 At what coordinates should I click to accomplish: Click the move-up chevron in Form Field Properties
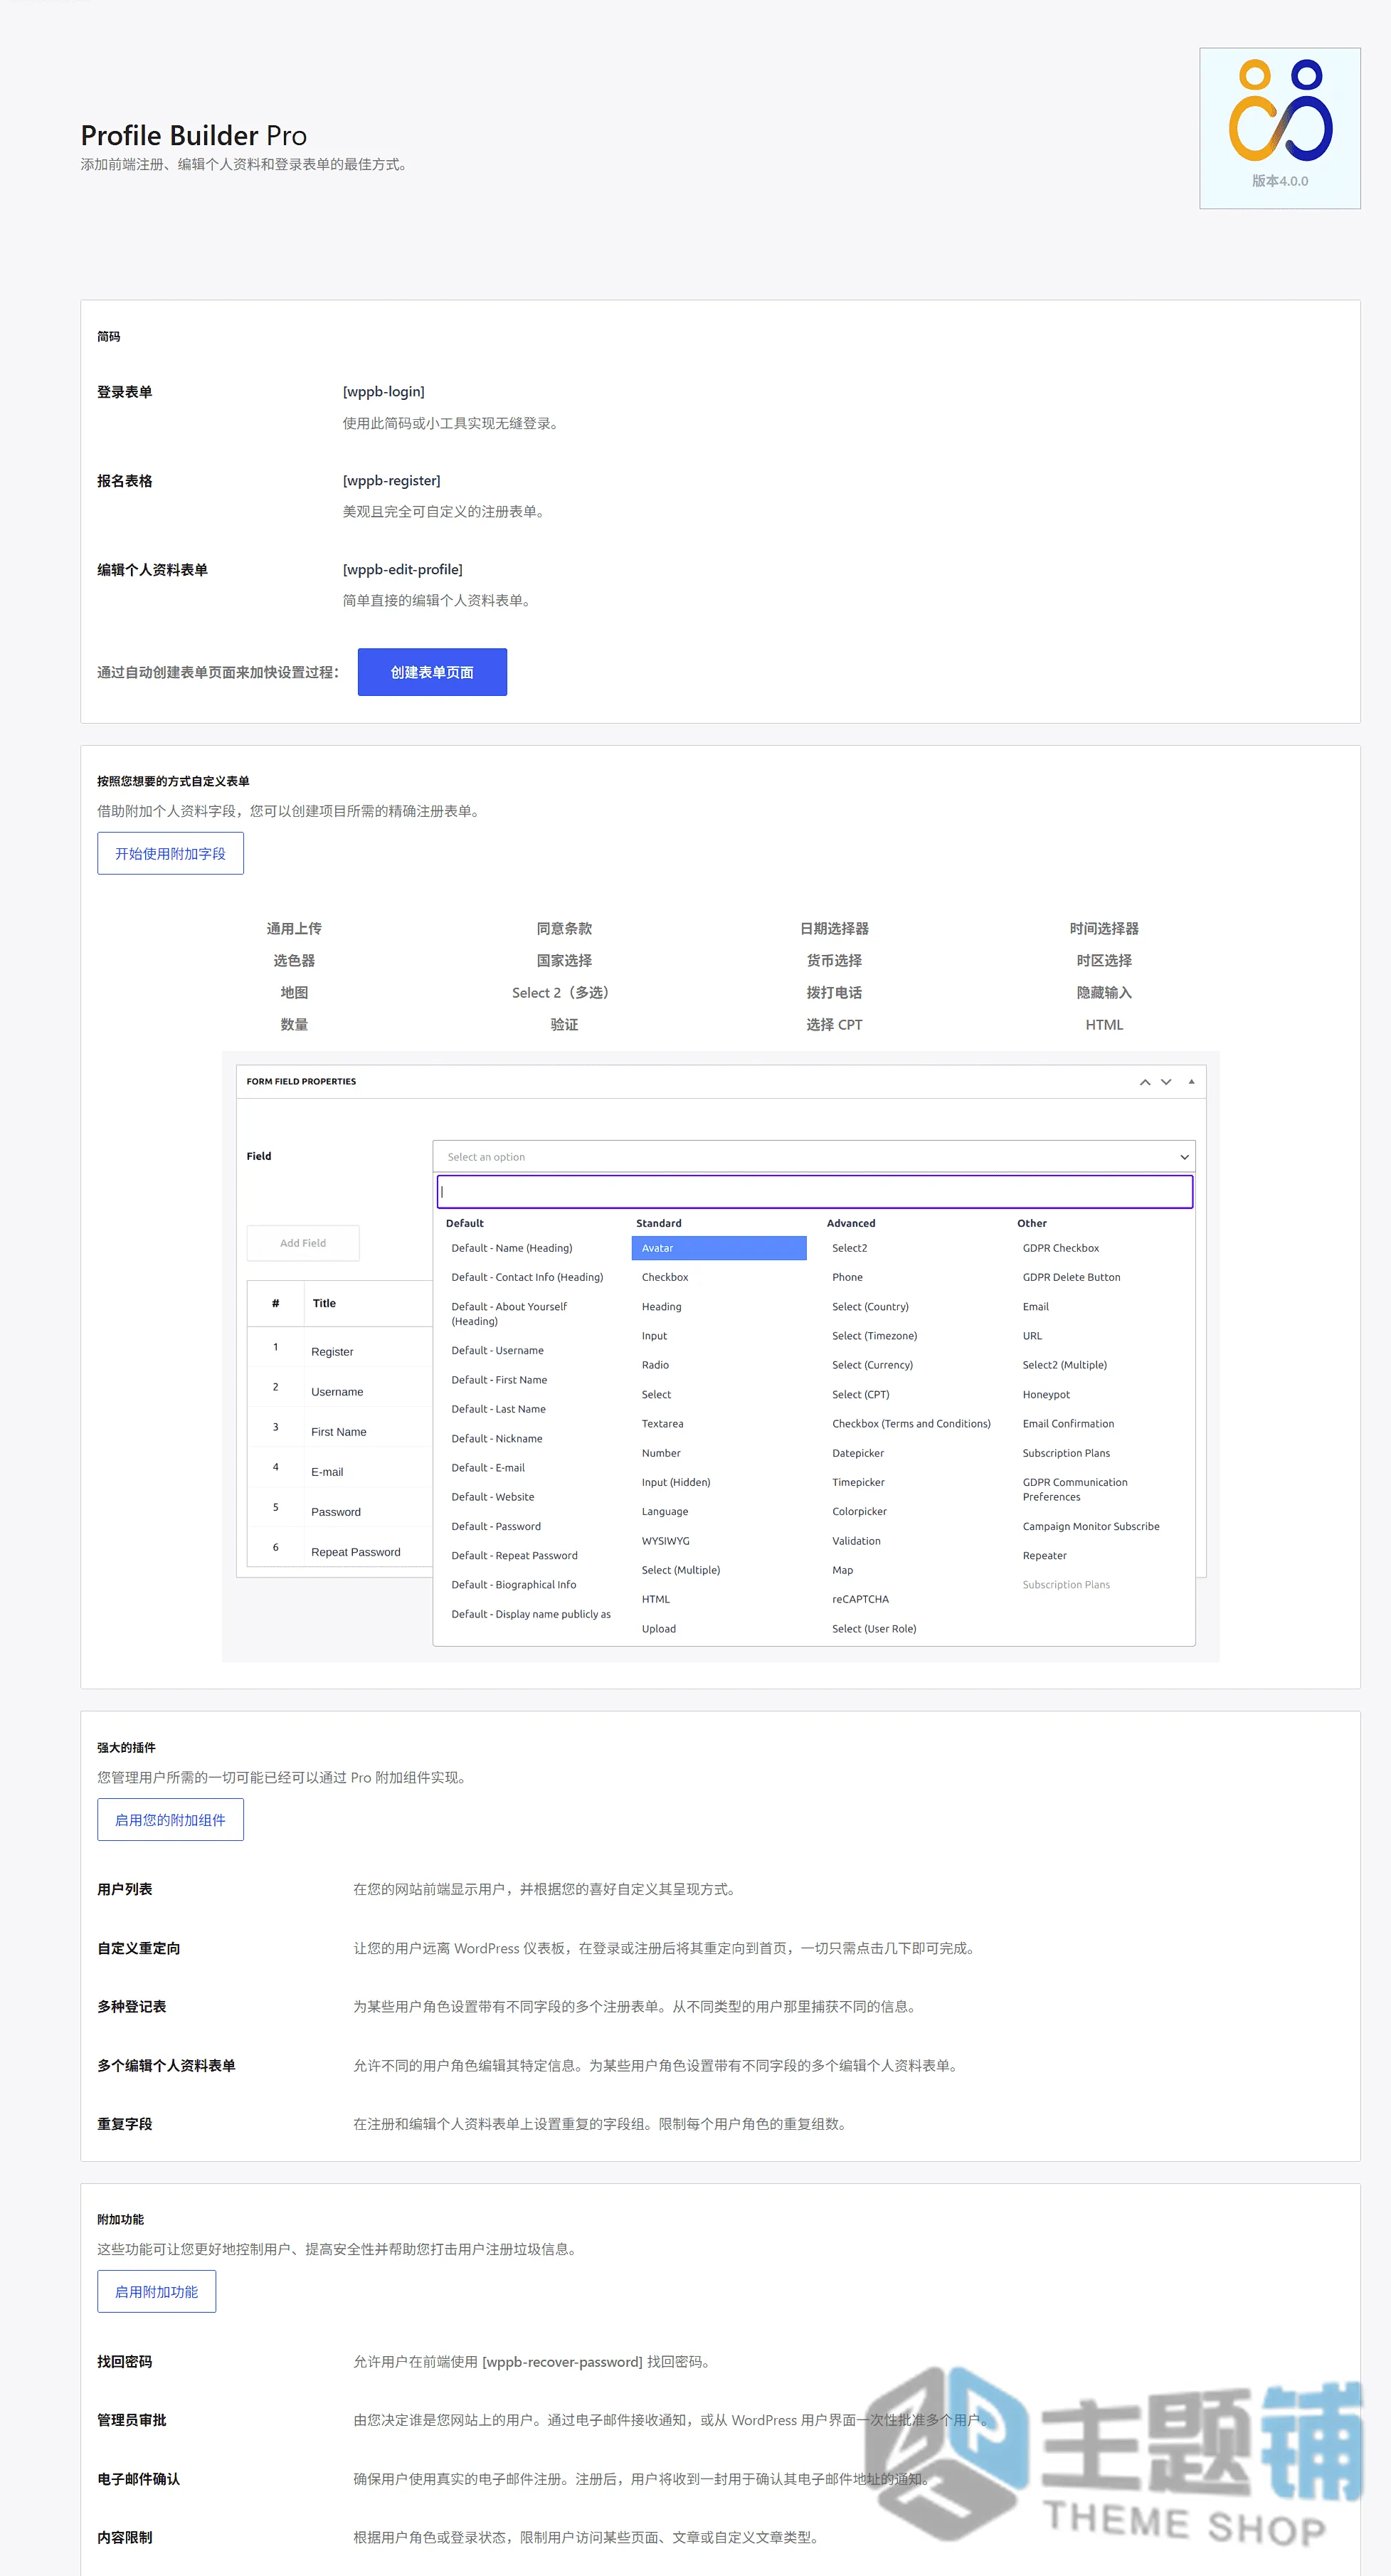pos(1144,1082)
